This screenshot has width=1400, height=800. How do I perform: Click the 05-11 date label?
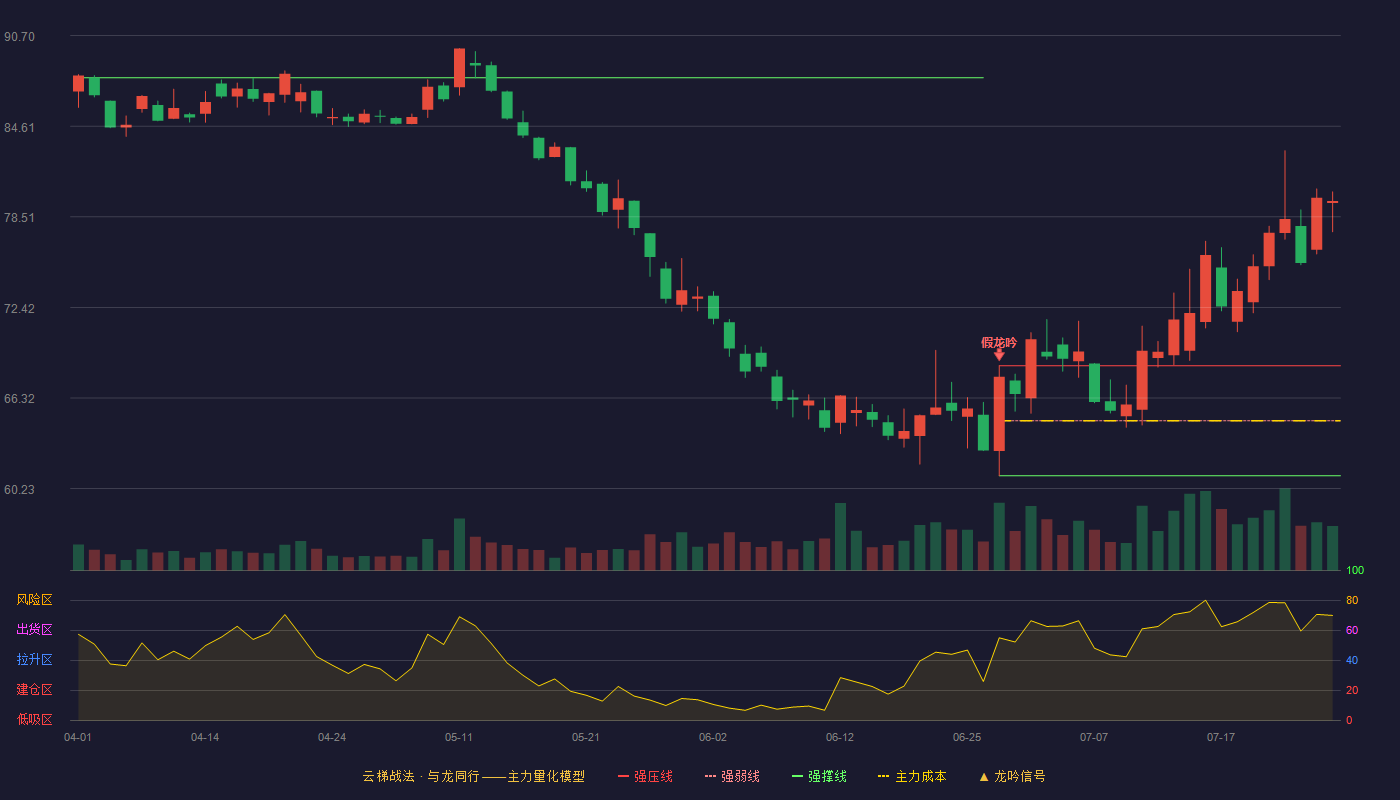[459, 737]
